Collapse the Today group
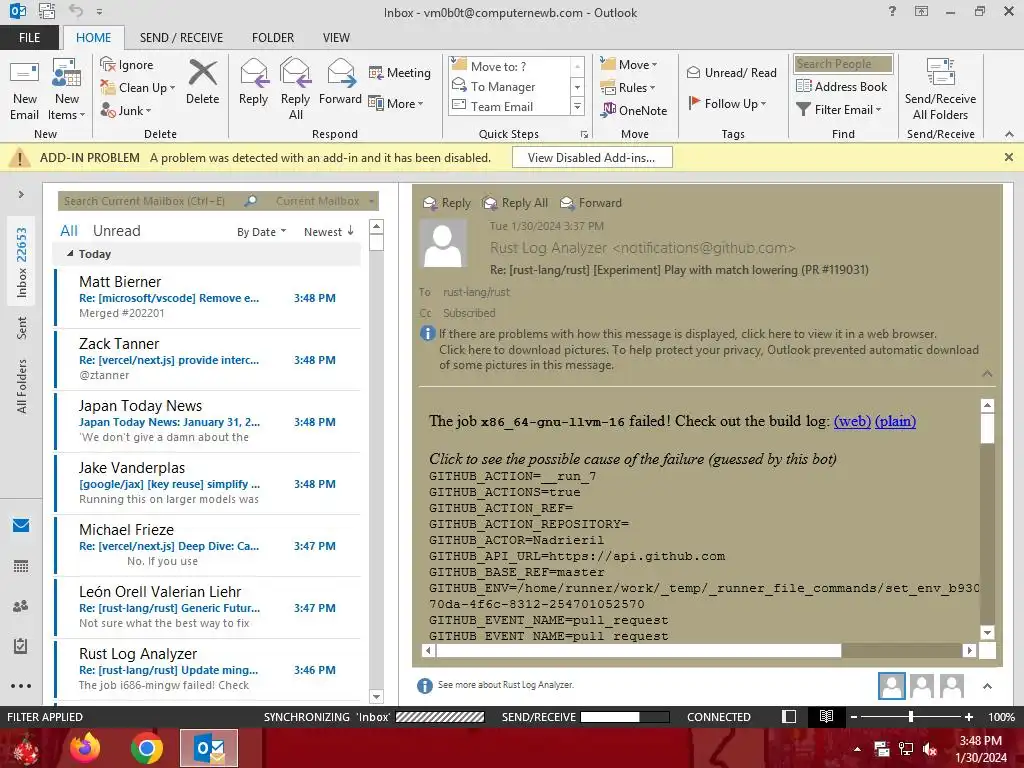 71,253
